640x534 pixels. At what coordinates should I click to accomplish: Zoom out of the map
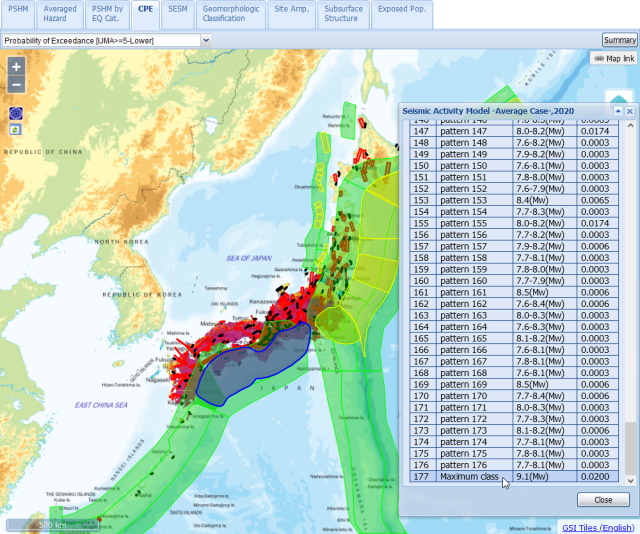16,84
